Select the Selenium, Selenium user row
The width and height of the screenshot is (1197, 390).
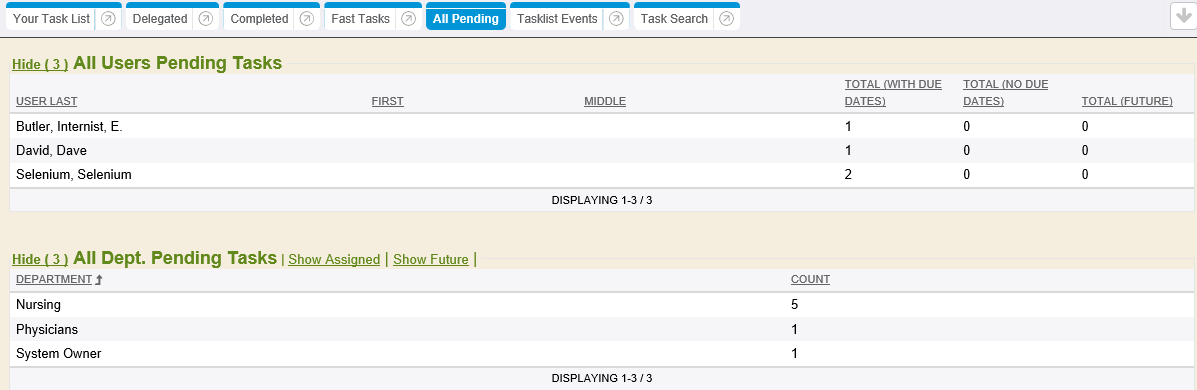(x=602, y=175)
